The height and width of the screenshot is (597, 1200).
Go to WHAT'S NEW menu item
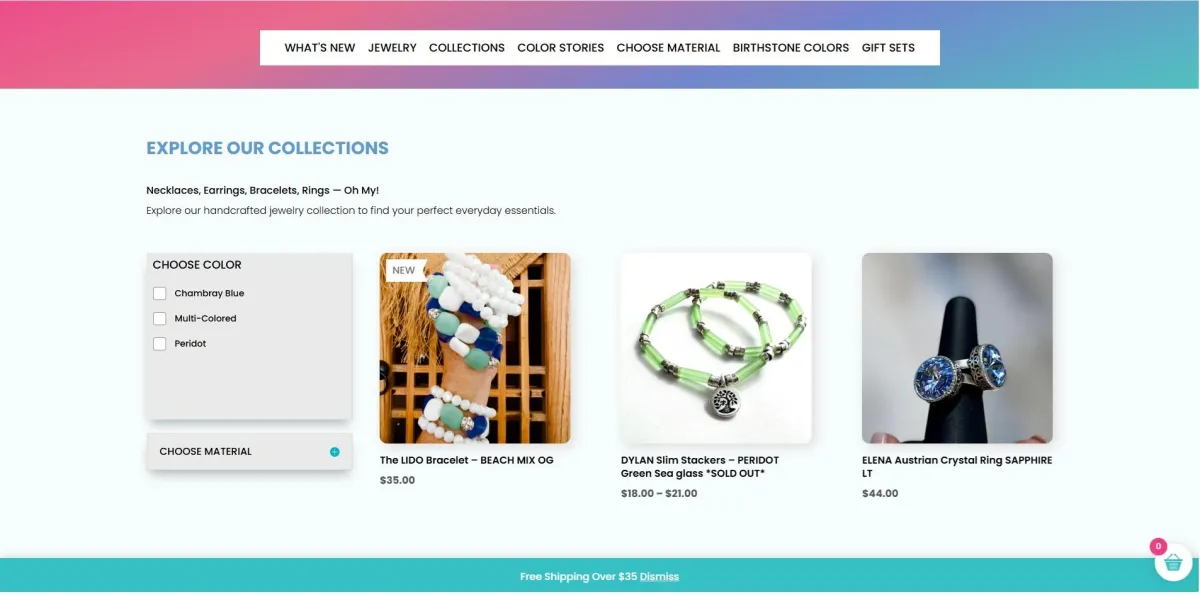tap(320, 48)
